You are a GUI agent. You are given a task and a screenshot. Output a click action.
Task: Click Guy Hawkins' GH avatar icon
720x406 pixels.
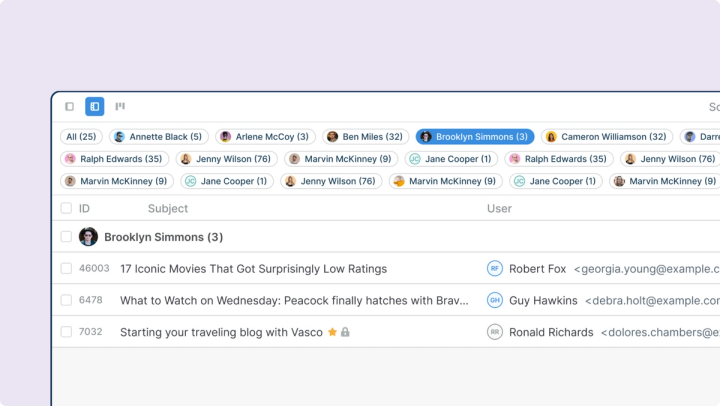[494, 300]
